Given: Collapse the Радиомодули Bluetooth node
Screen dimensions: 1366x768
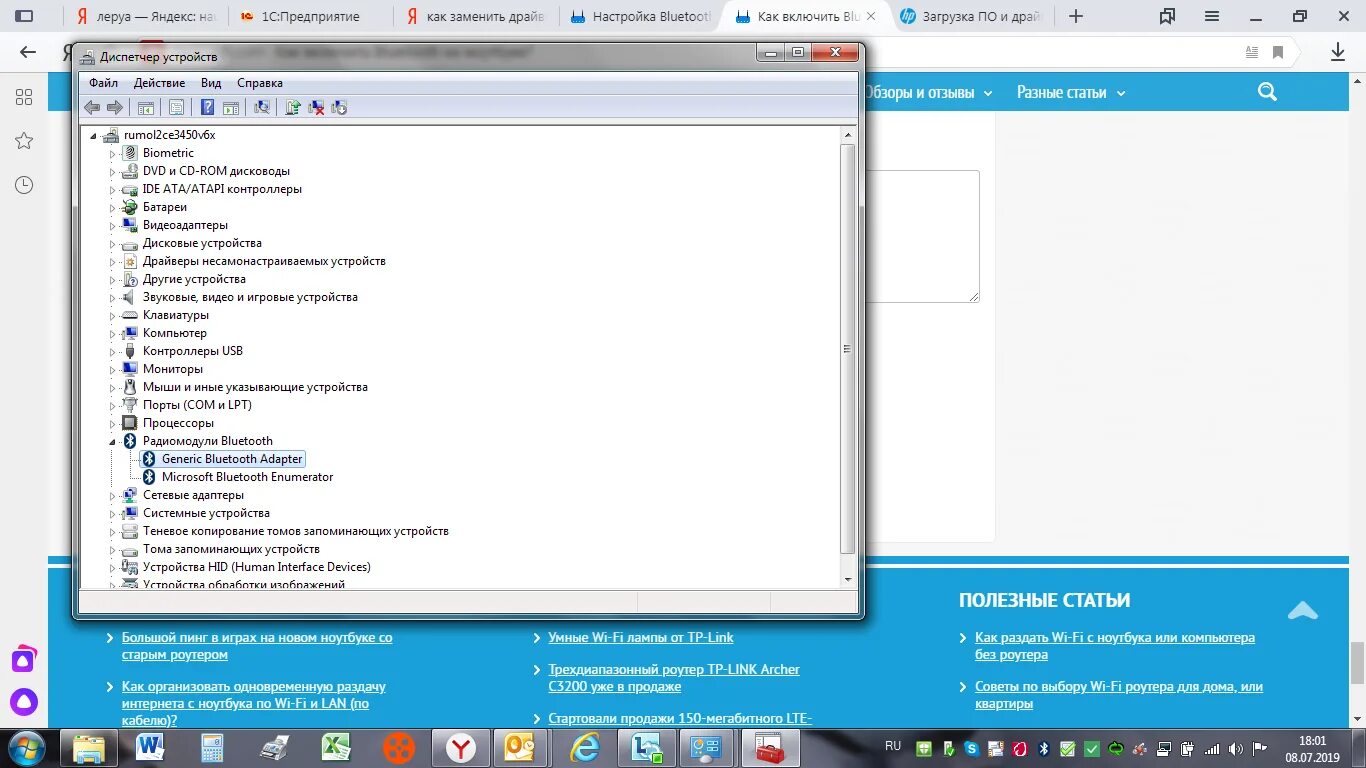Looking at the screenshot, I should coord(112,441).
